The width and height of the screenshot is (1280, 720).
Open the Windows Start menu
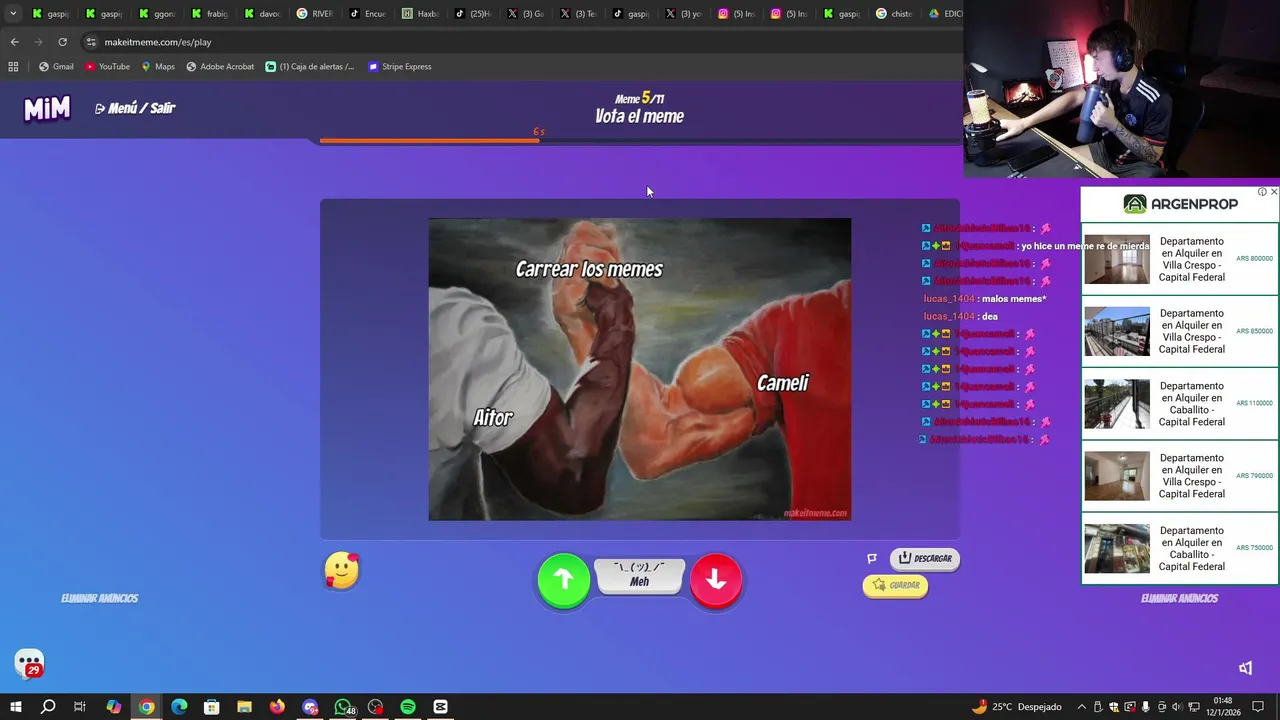(x=15, y=707)
